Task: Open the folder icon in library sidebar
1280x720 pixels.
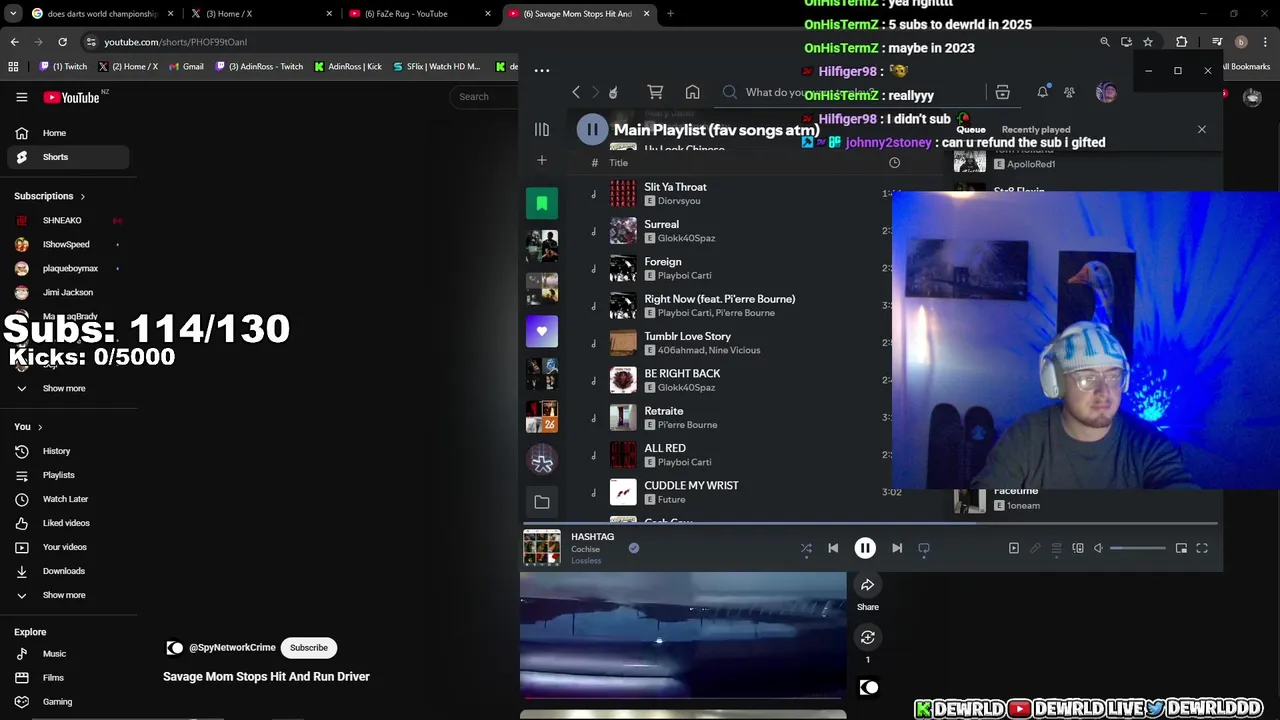Action: coord(542,502)
